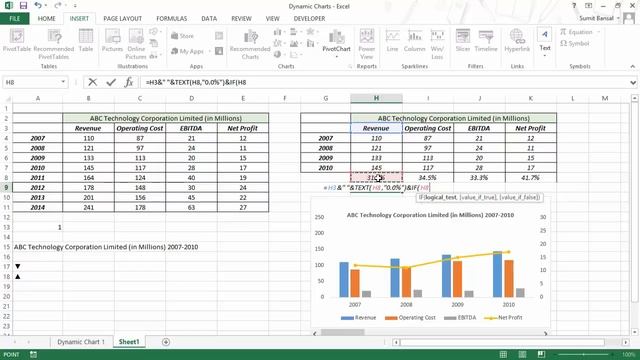Click the vertical scrollbar up arrow
This screenshot has width=640, height=360.
[x=634, y=98]
